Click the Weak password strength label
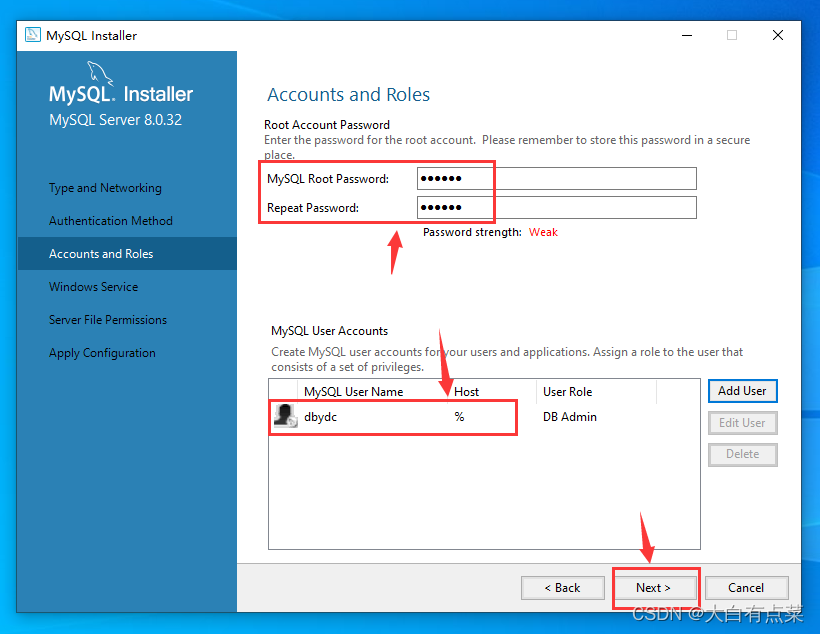 [543, 232]
